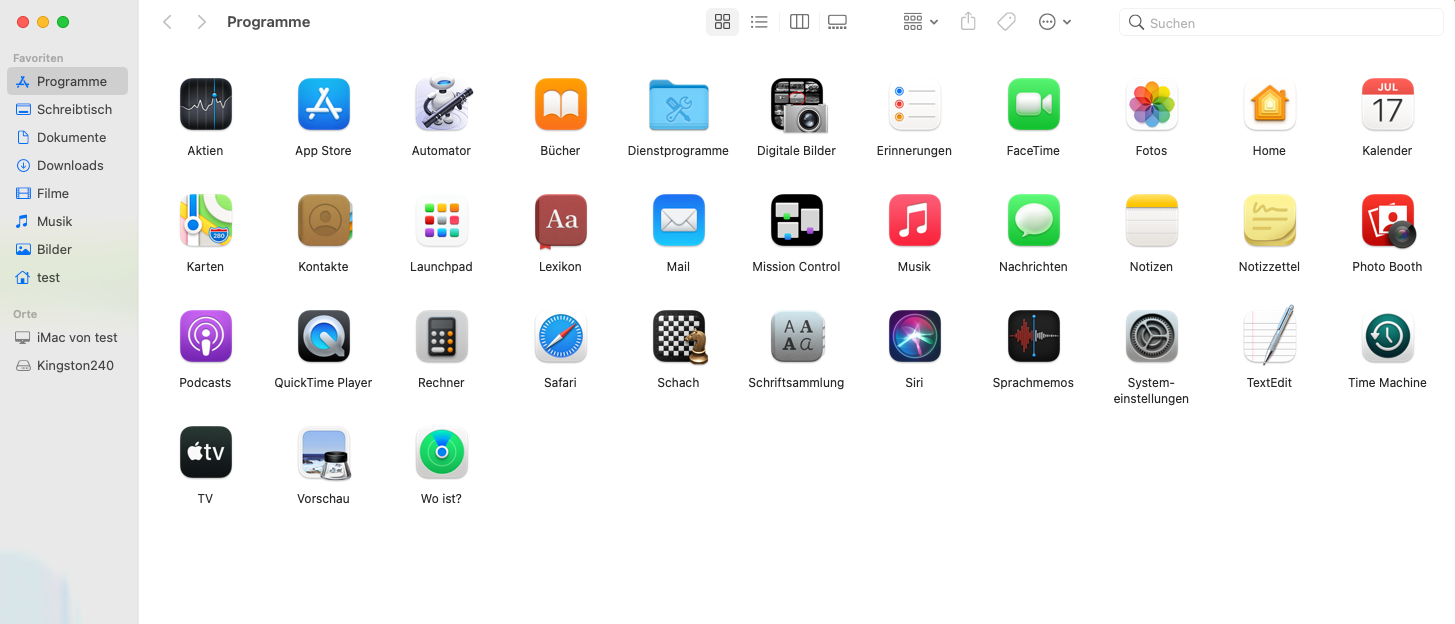Select the Wo ist? app icon
Image resolution: width=1455 pixels, height=624 pixels.
441,452
